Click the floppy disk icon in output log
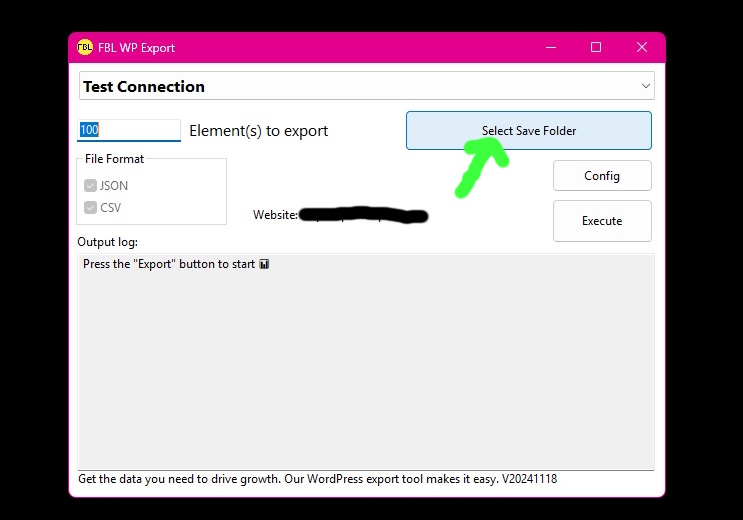Viewport: 743px width, 520px height. click(264, 265)
